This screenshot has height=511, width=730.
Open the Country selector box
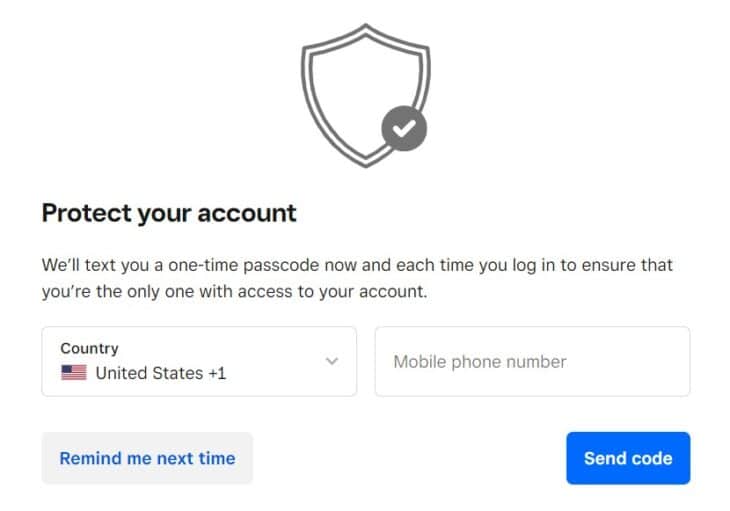click(199, 361)
